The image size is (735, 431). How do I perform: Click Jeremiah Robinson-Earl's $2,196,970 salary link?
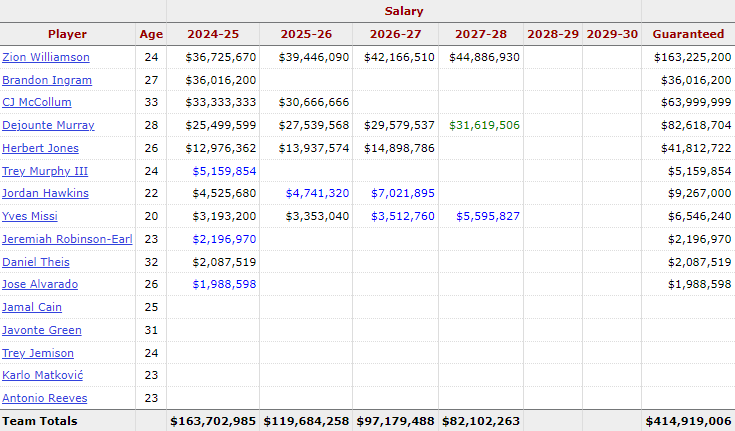224,239
